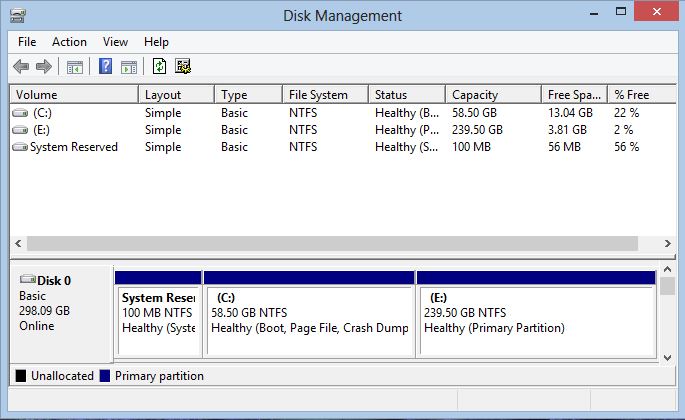The image size is (685, 420).
Task: Click the 56 % free cell
Action: click(x=626, y=147)
